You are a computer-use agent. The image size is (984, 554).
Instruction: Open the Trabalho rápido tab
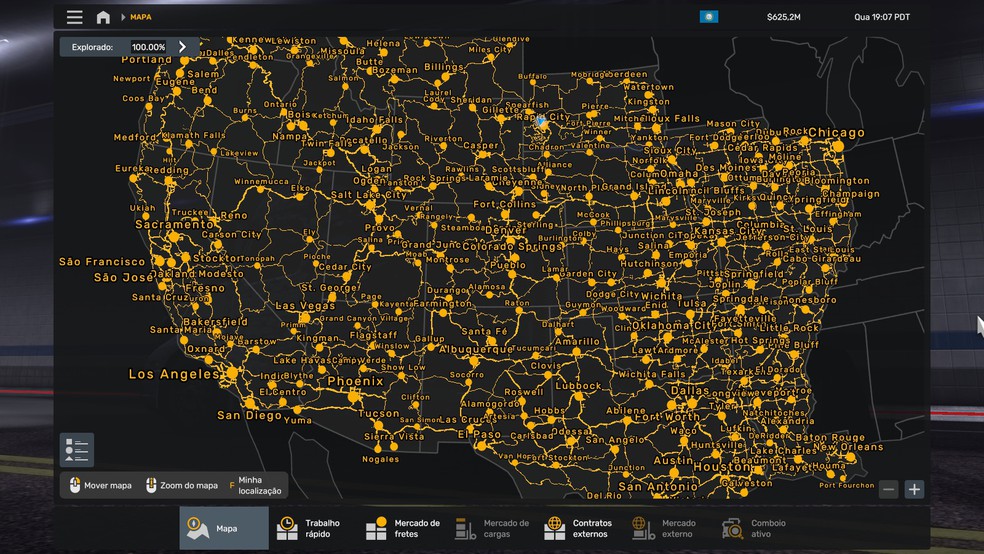pos(313,528)
